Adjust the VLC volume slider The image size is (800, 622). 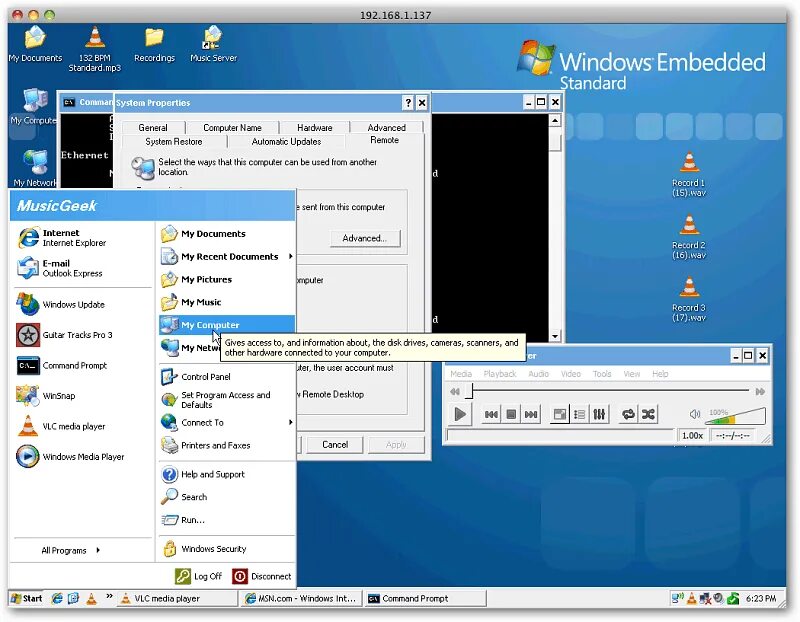735,416
